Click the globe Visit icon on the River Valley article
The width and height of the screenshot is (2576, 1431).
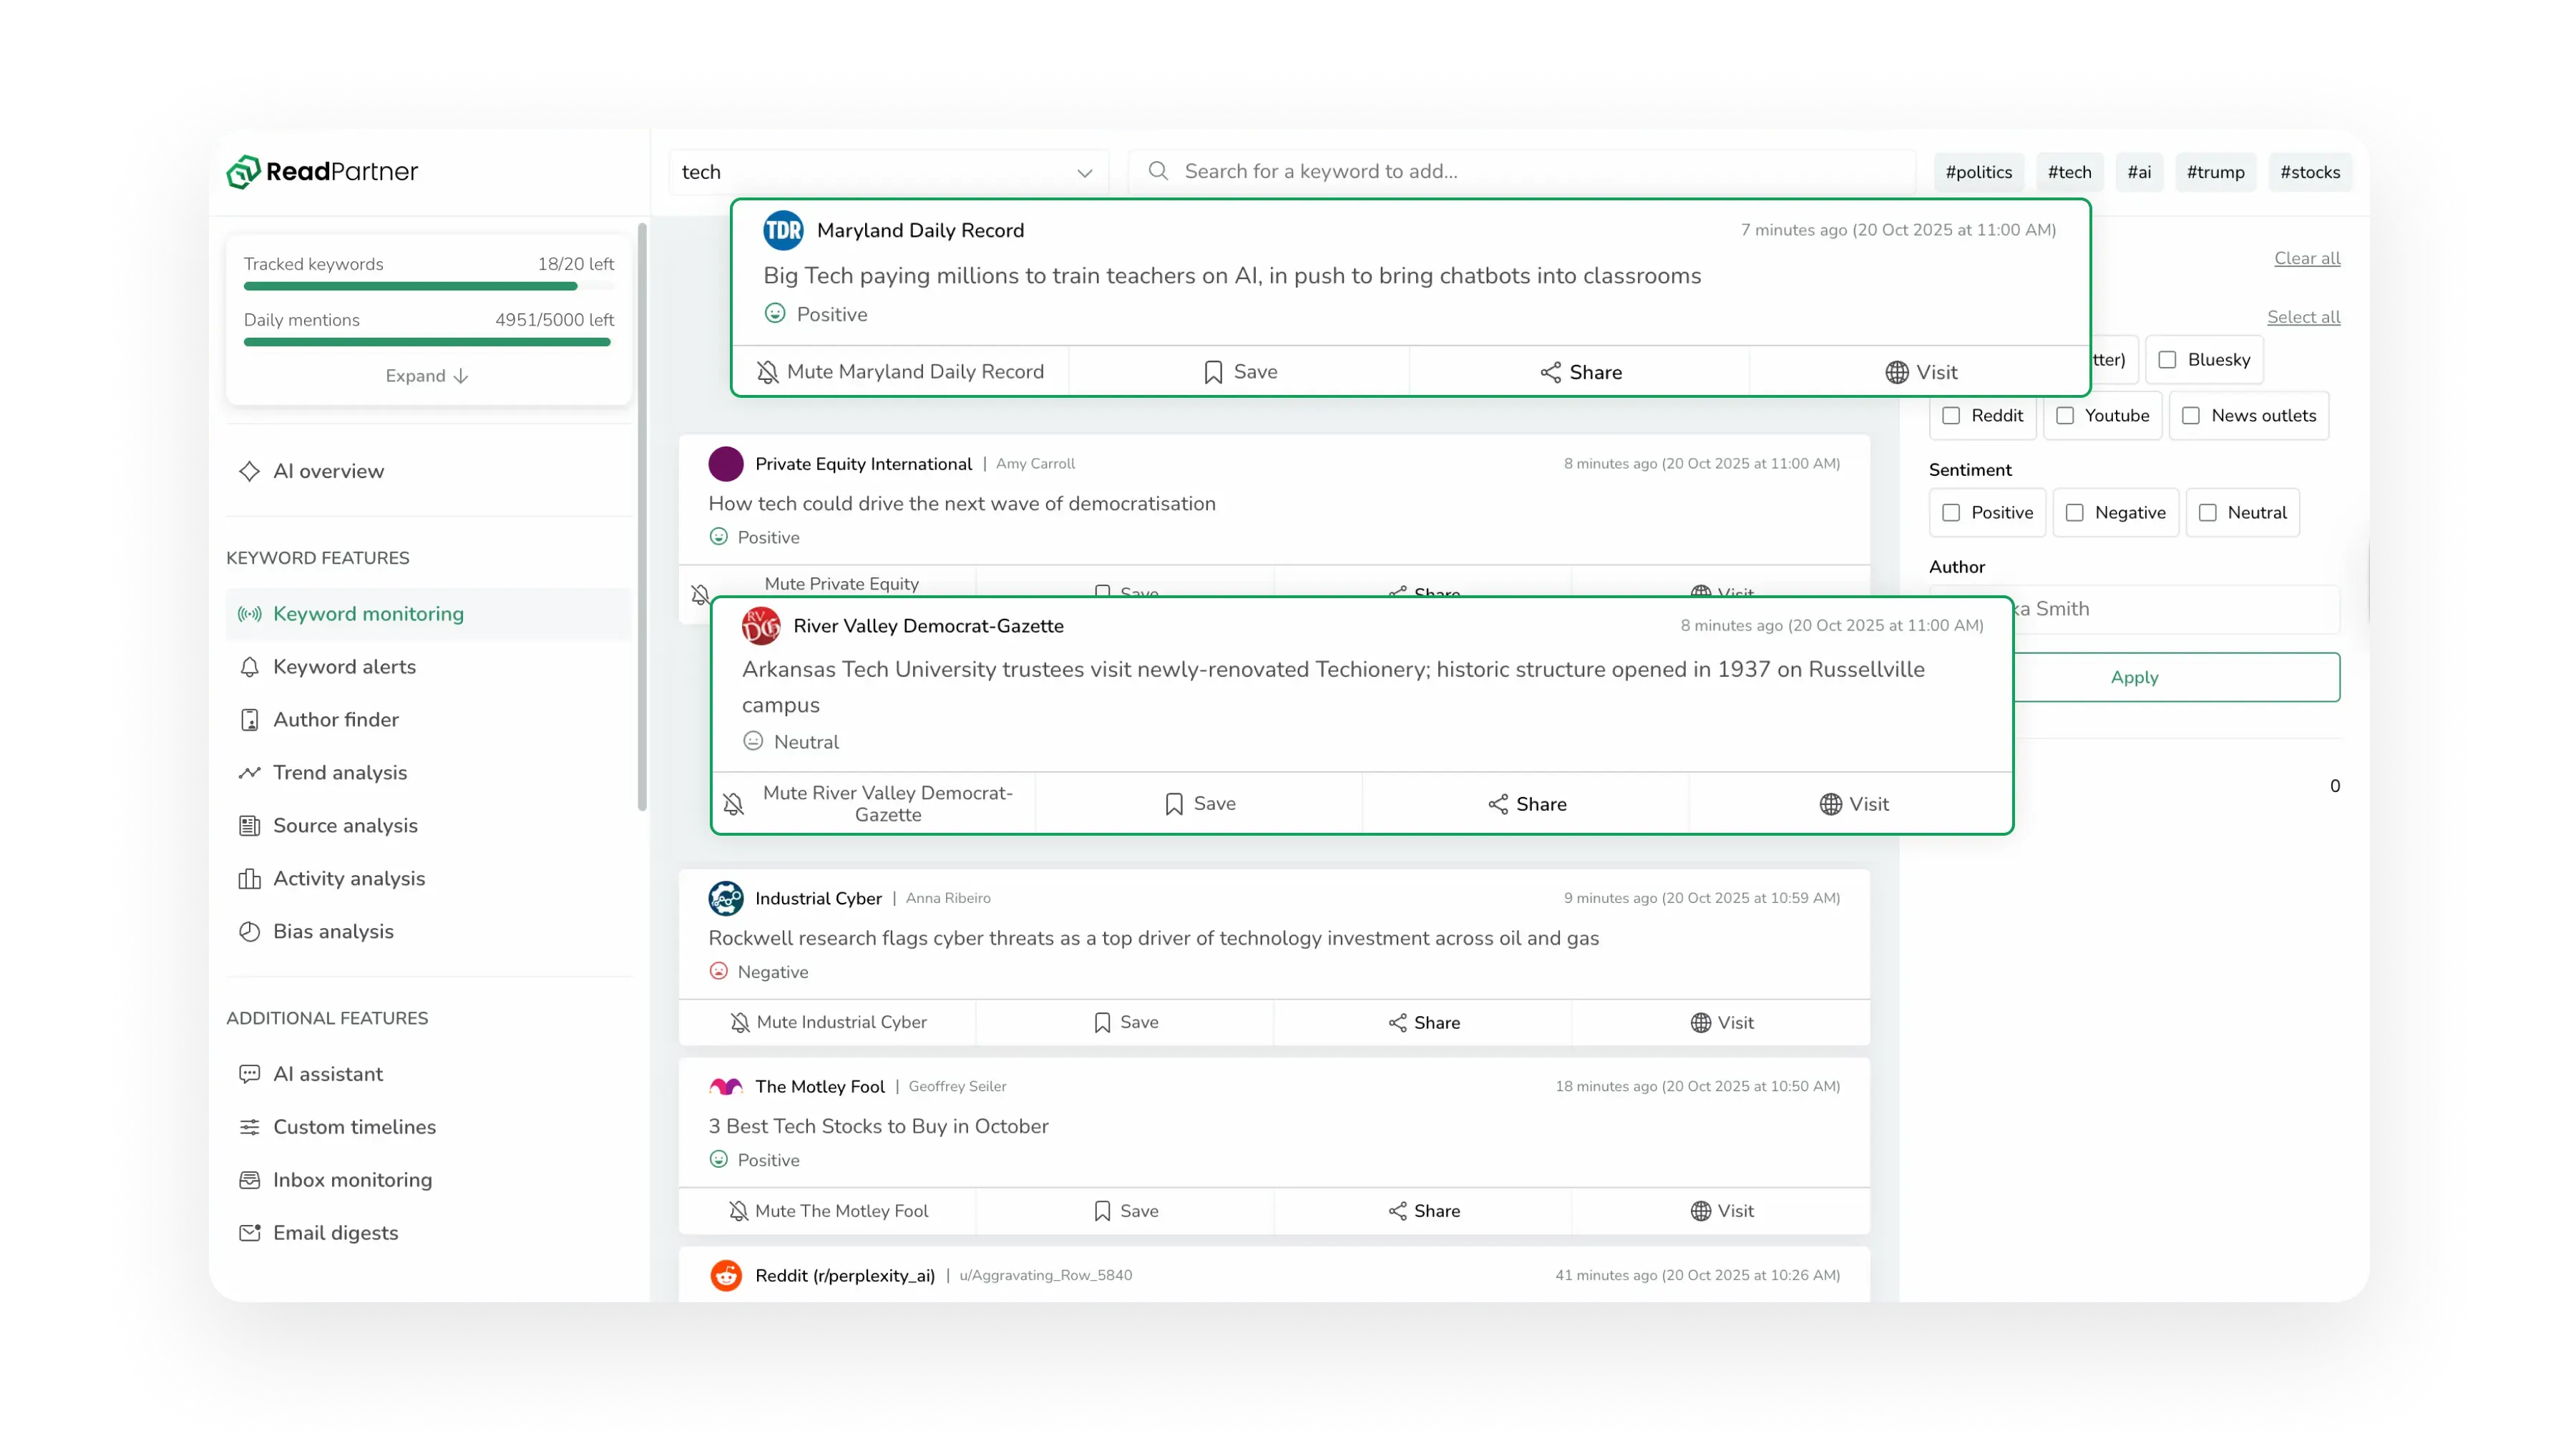[1830, 804]
